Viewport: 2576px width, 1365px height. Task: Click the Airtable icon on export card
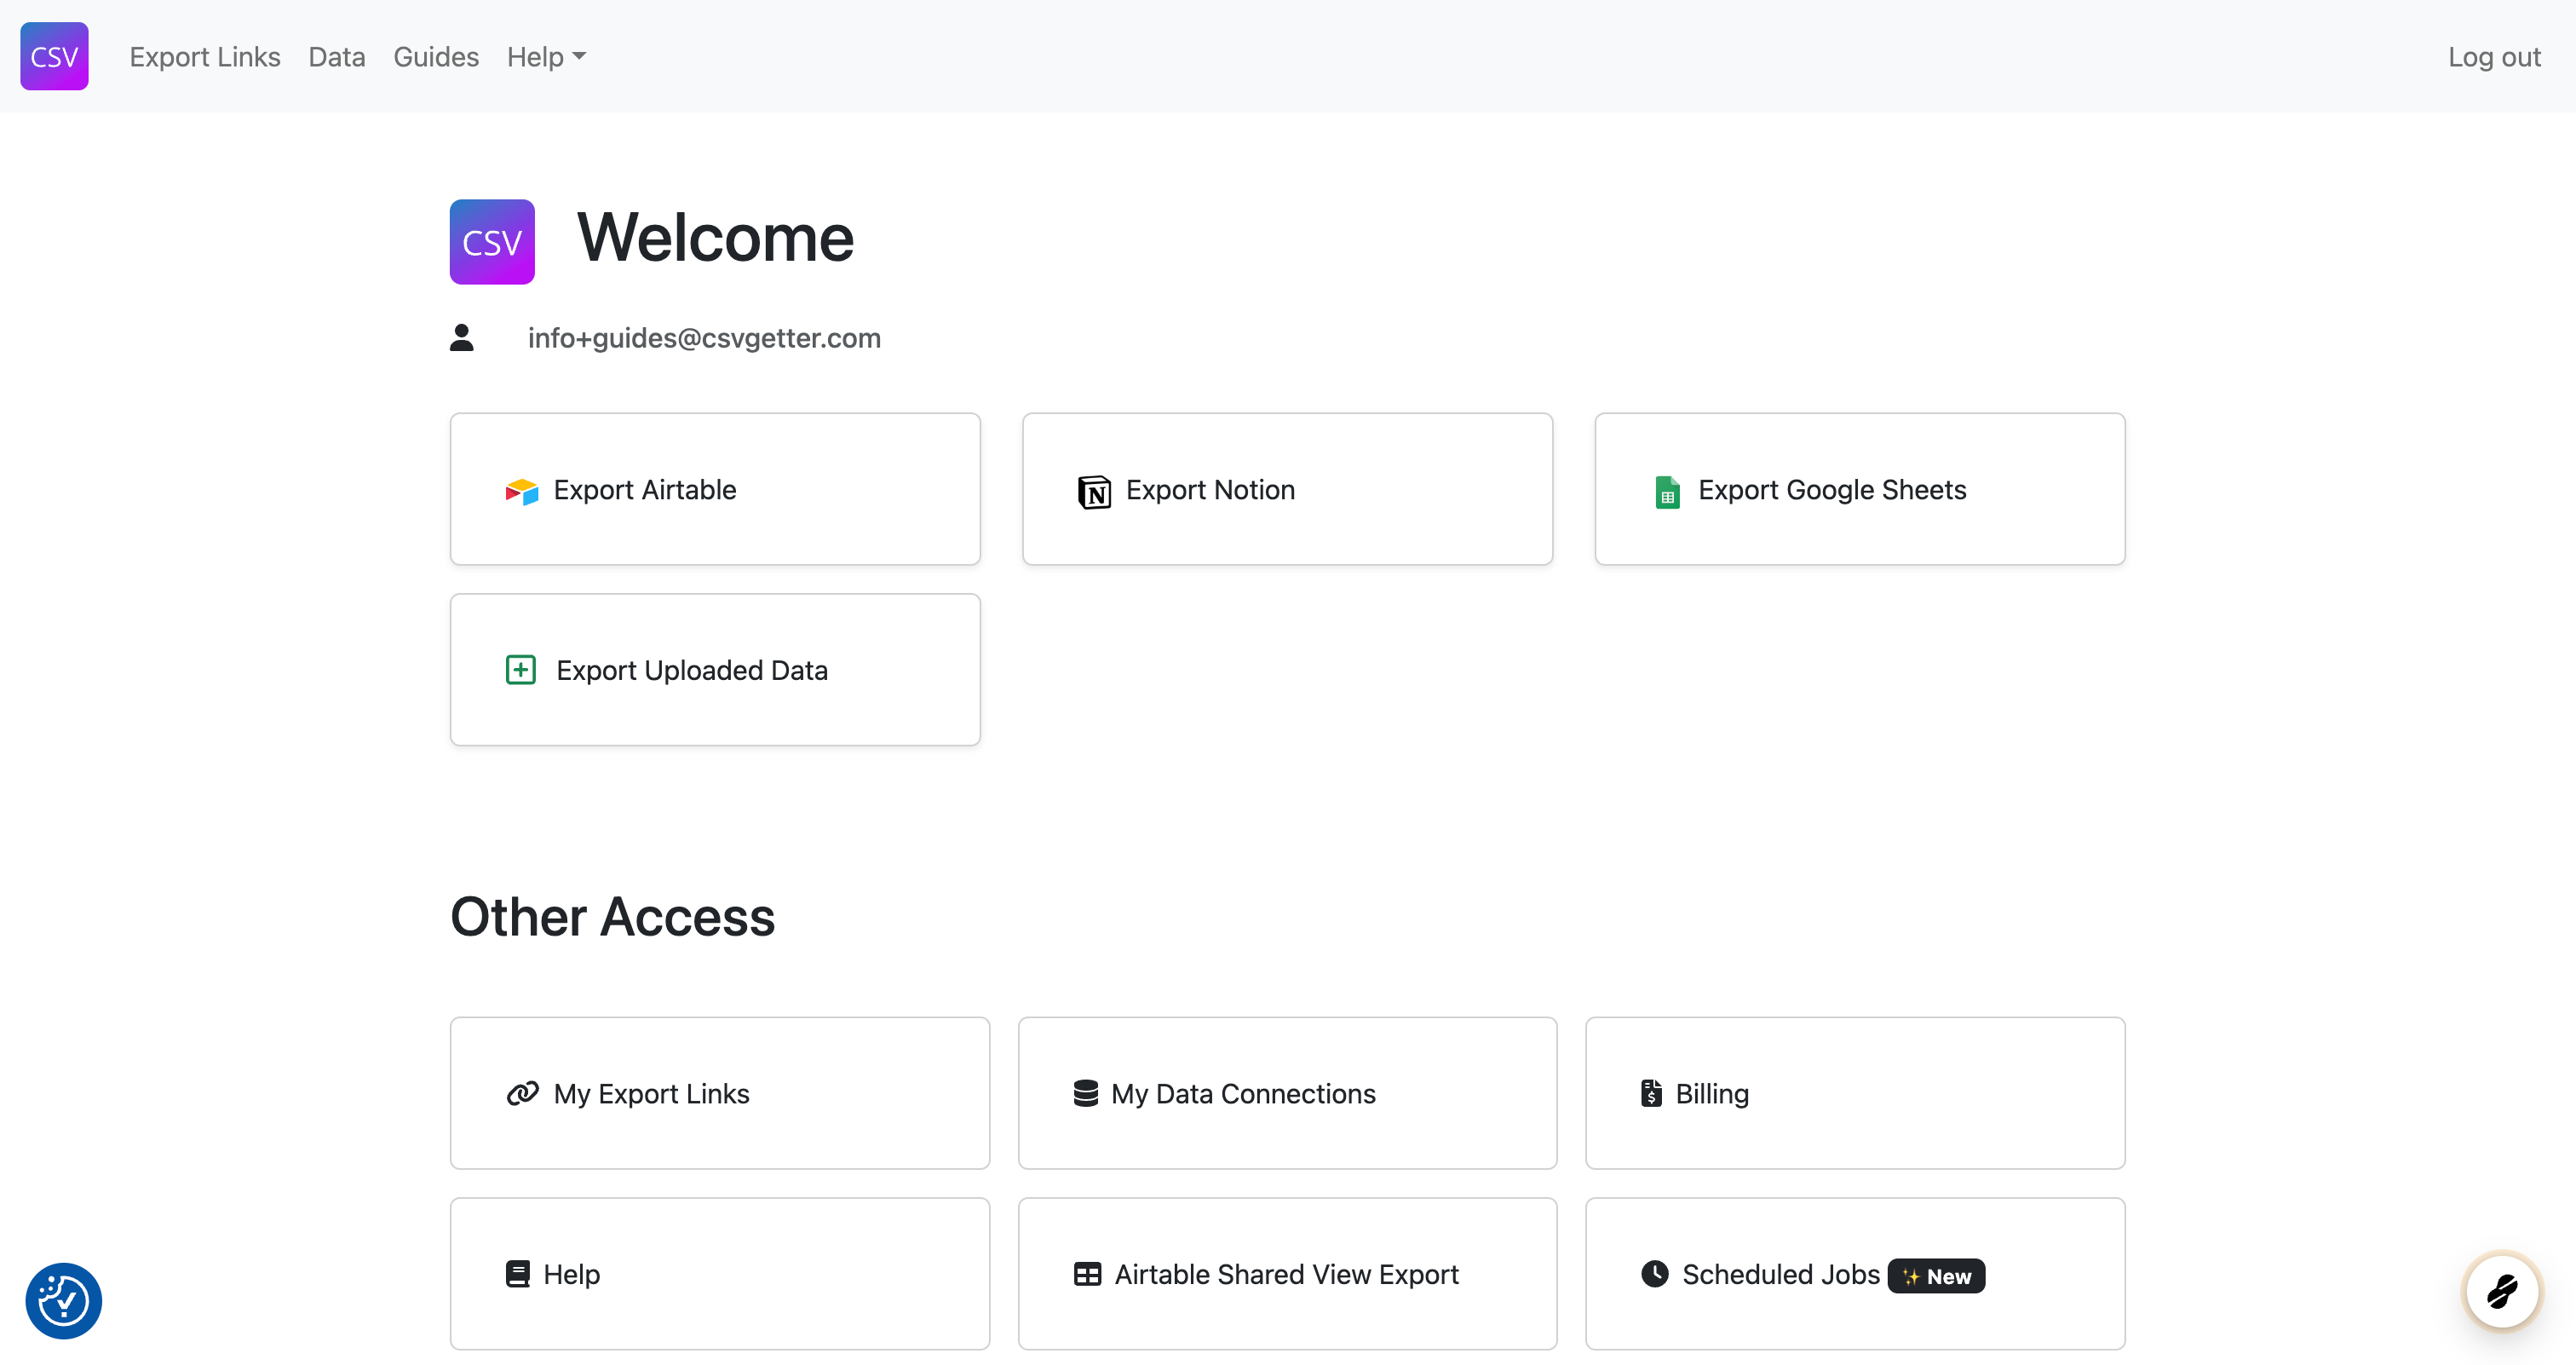pyautogui.click(x=521, y=491)
